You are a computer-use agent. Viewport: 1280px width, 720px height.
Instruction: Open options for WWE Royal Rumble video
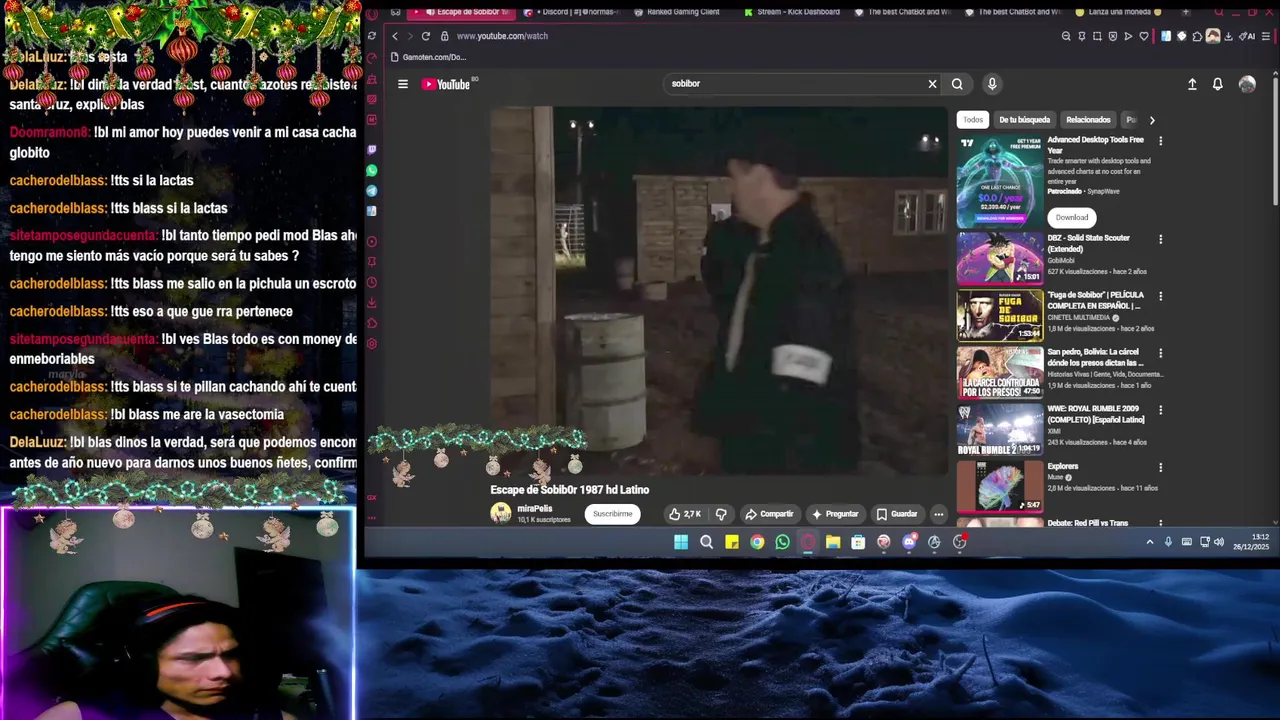(x=1160, y=410)
